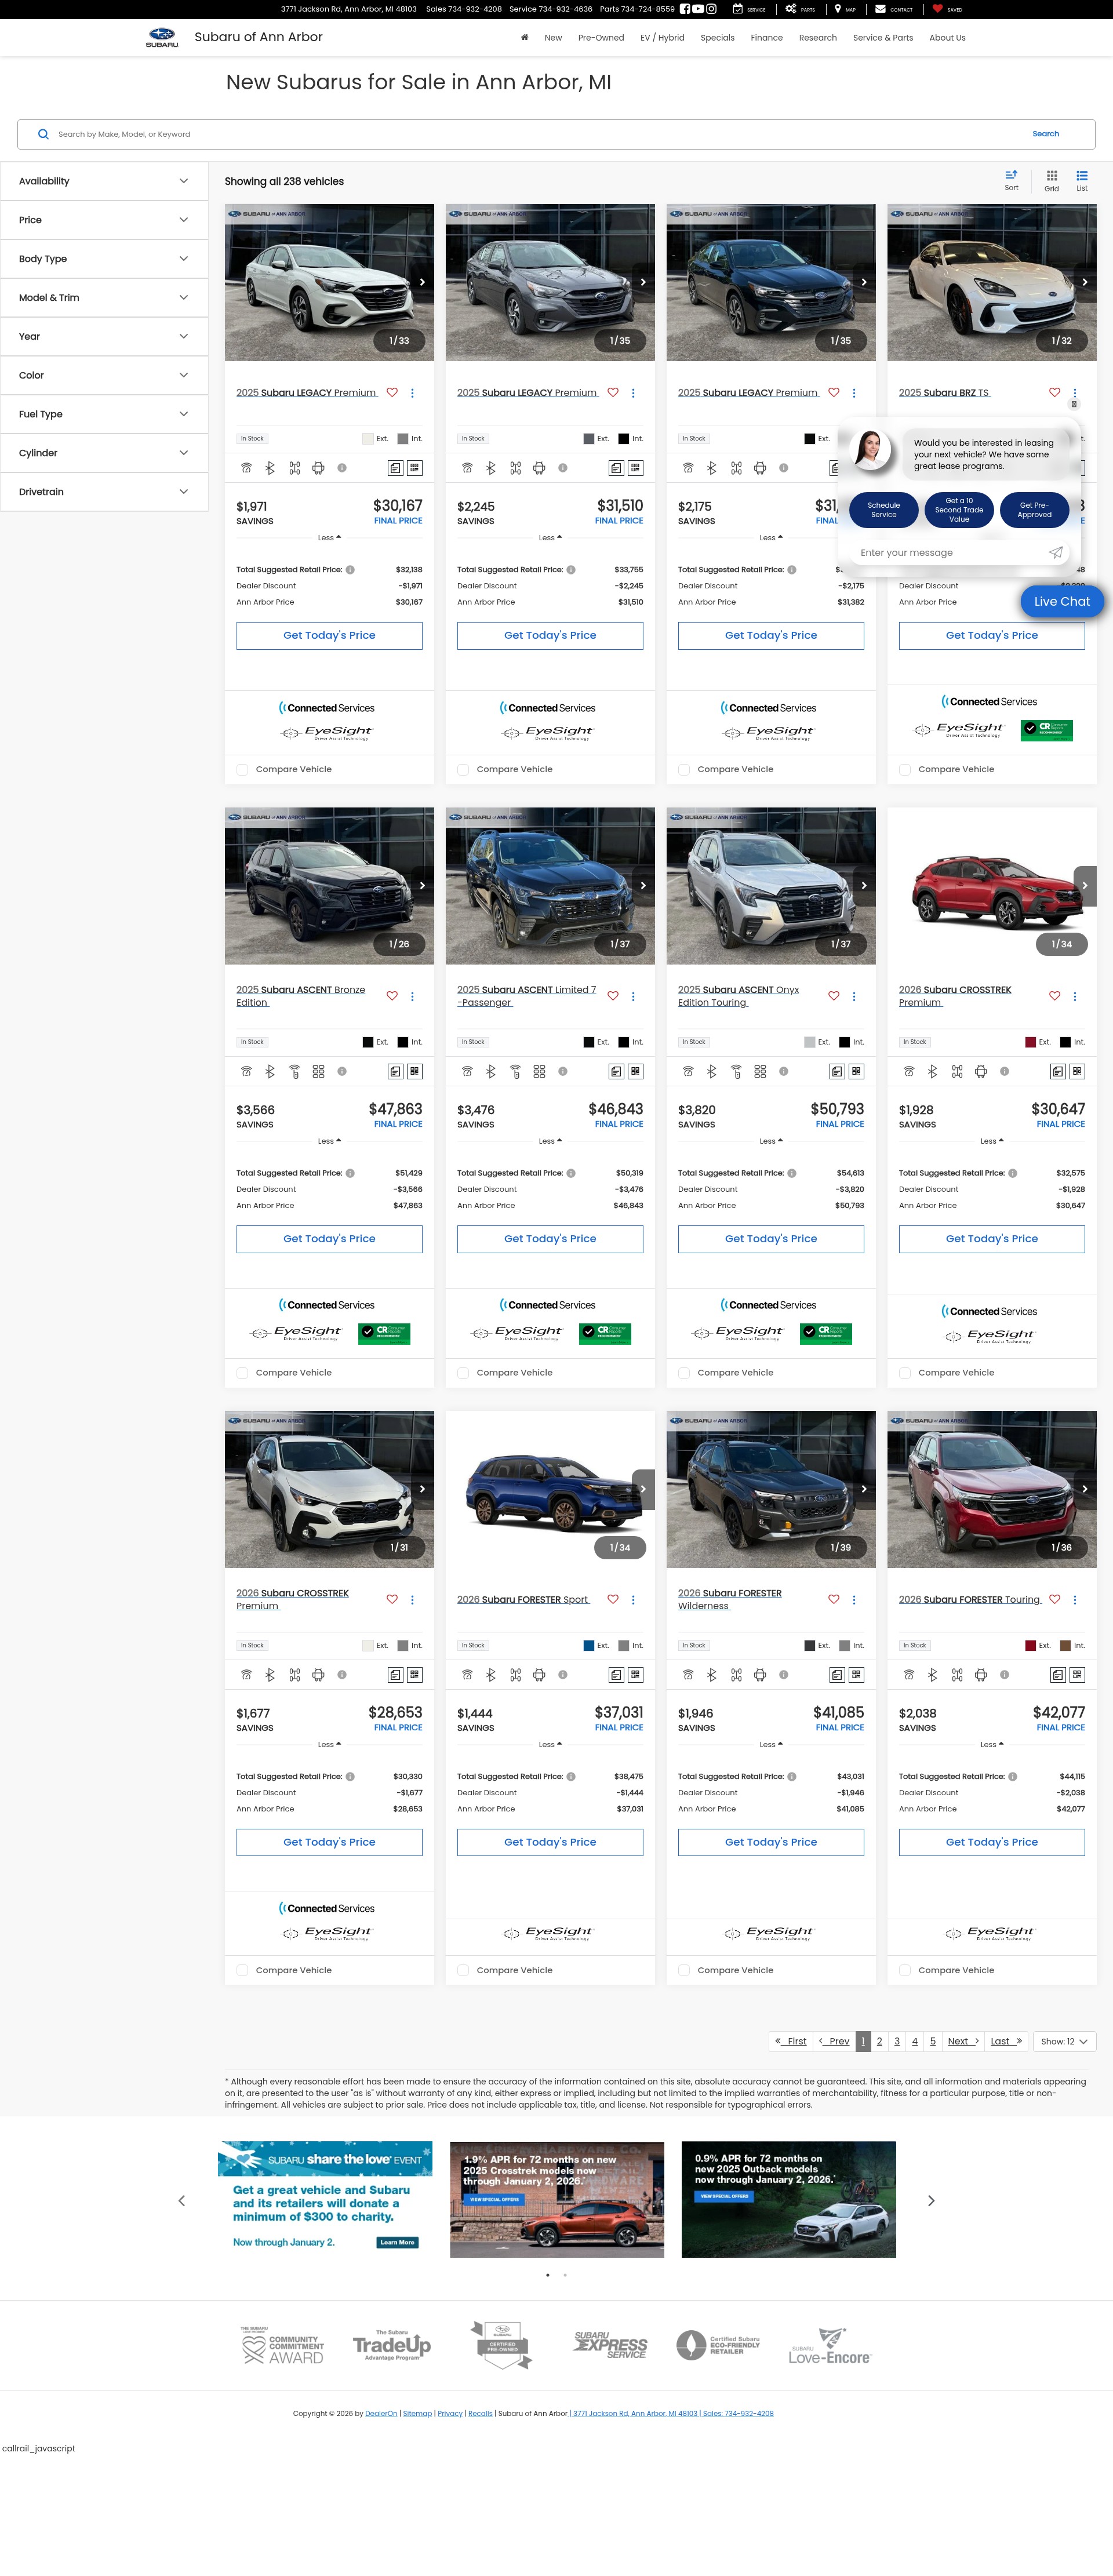This screenshot has height=2576, width=1113.
Task: Check Compare Vehicle on $31,510 Legacy
Action: 463,769
